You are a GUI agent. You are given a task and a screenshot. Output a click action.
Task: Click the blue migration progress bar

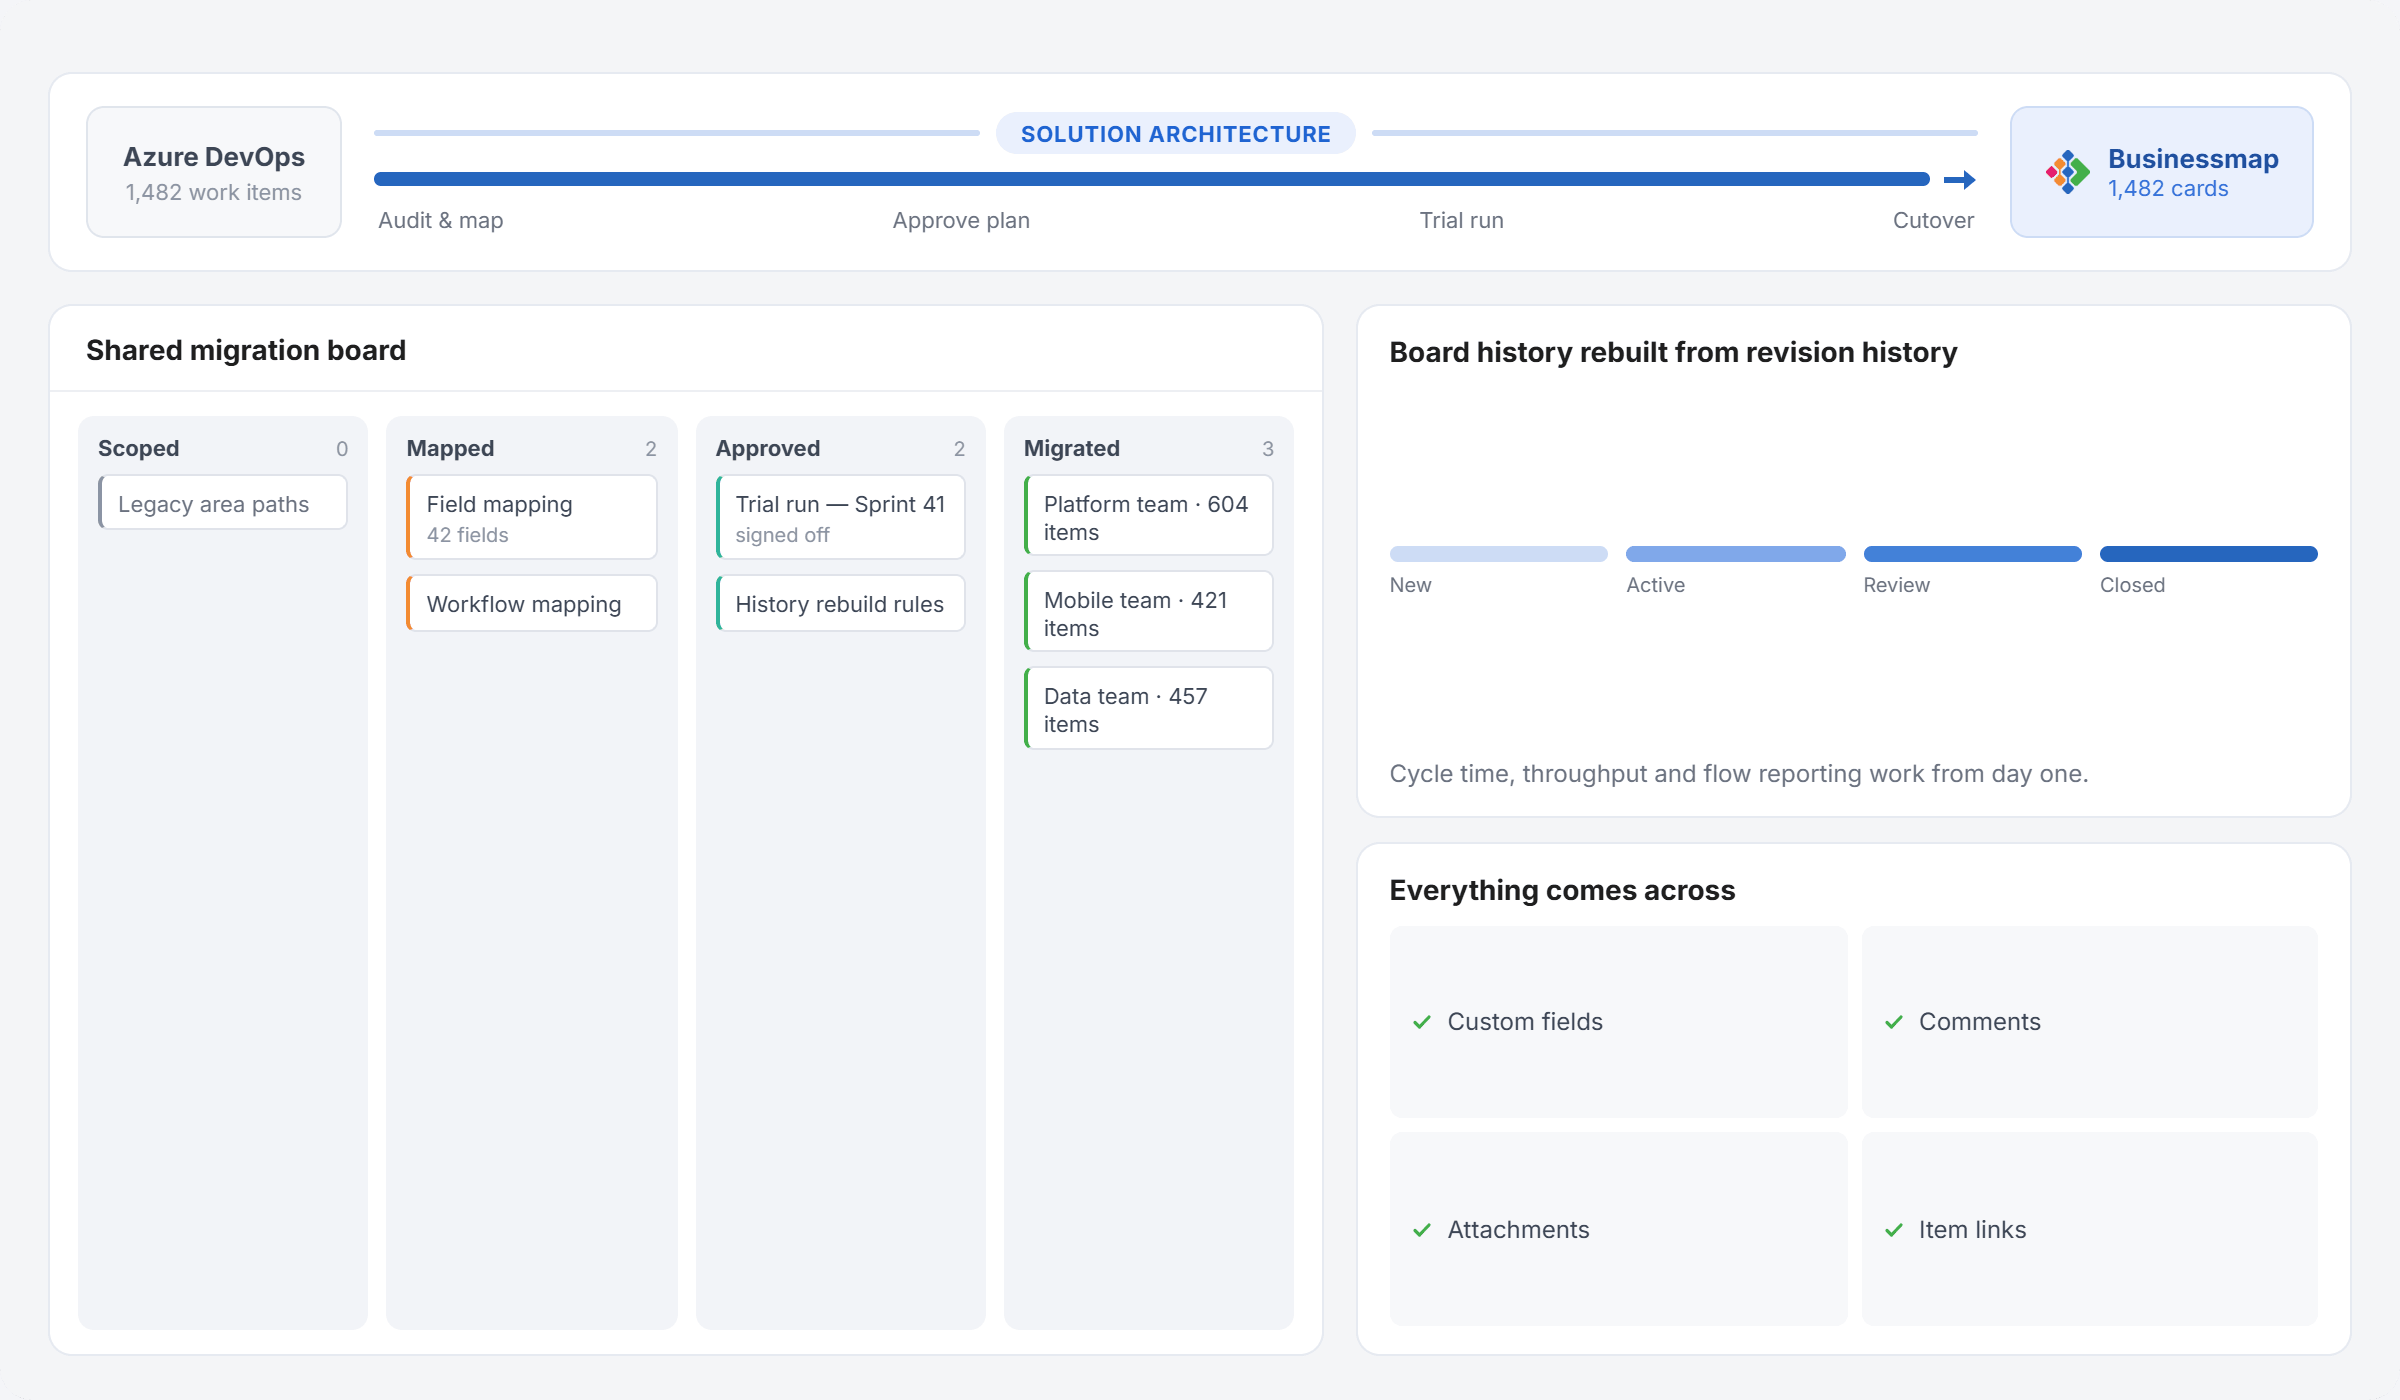(1152, 179)
